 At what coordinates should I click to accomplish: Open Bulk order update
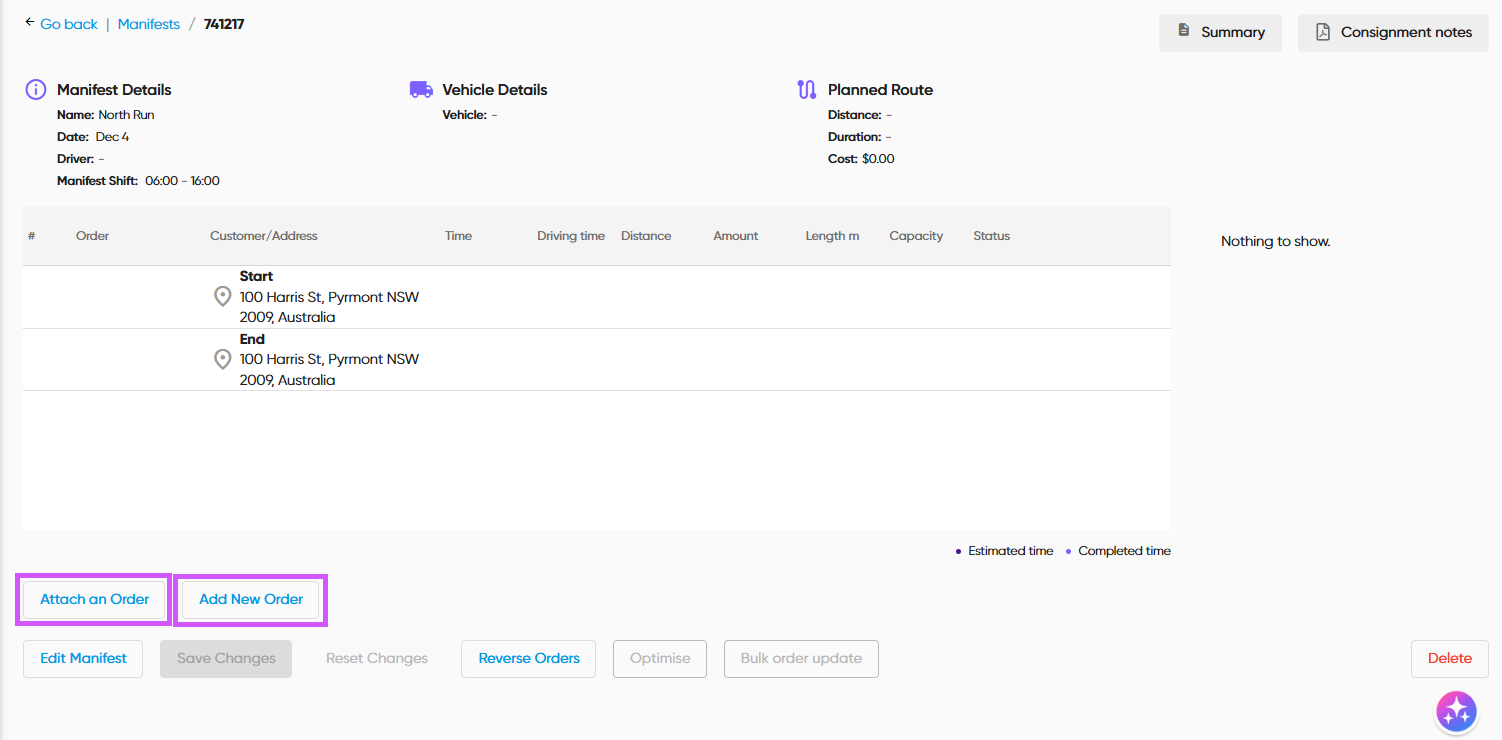[x=801, y=659]
